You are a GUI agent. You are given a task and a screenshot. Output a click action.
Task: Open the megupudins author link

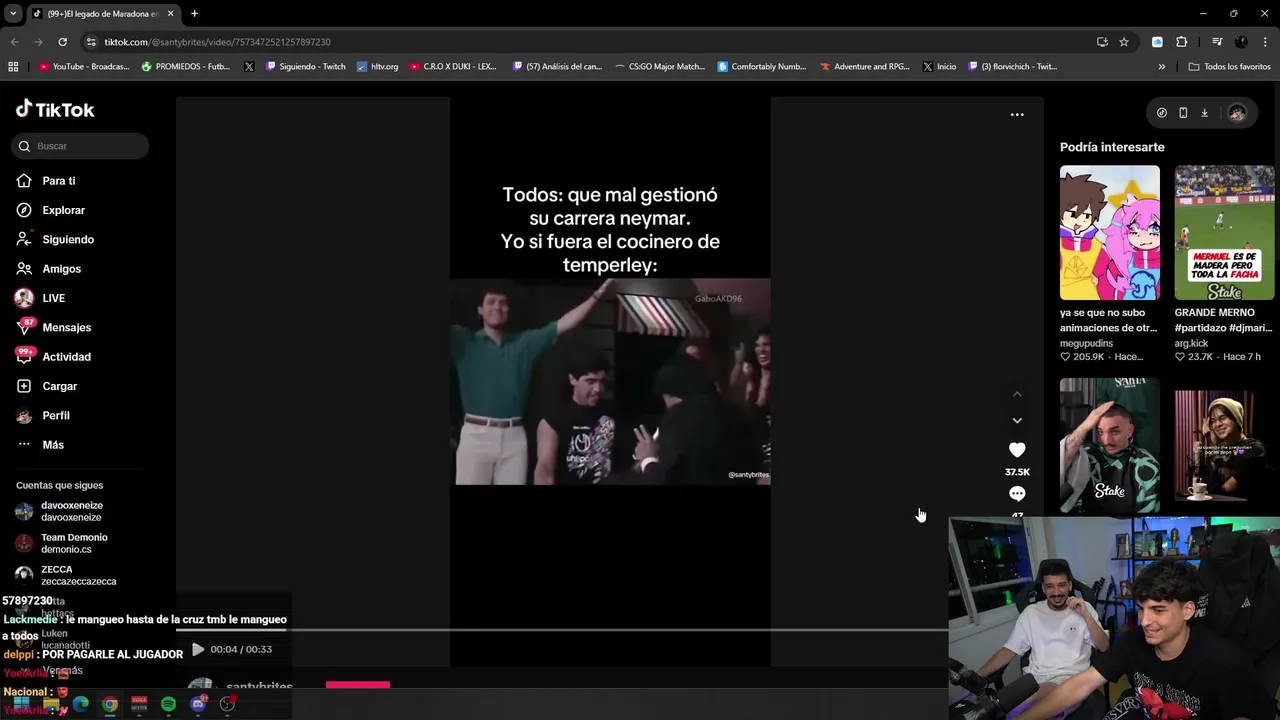tap(1086, 343)
